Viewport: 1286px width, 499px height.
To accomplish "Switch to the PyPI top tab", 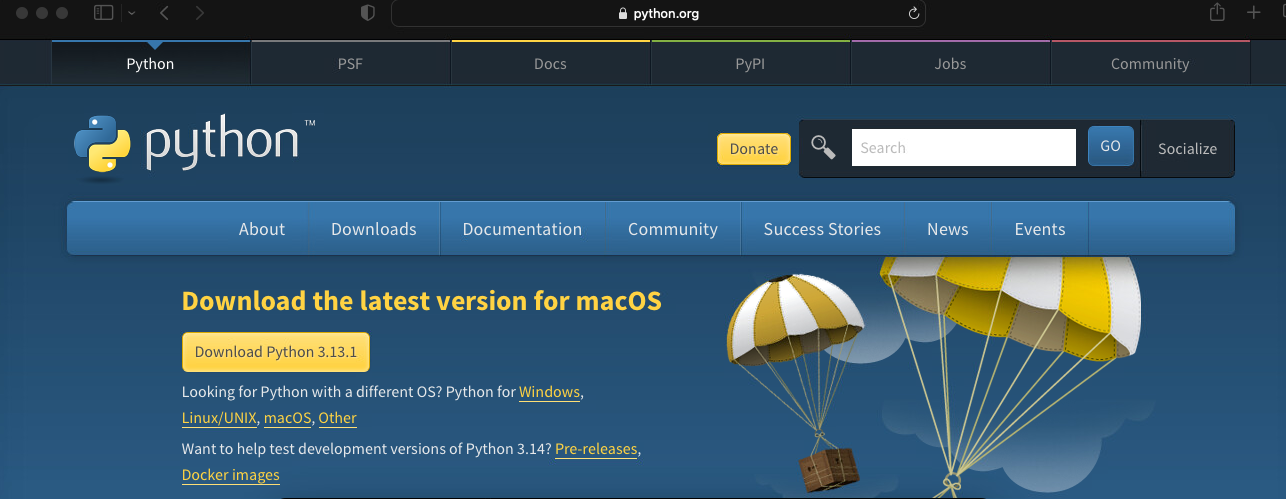I will pyautogui.click(x=750, y=64).
